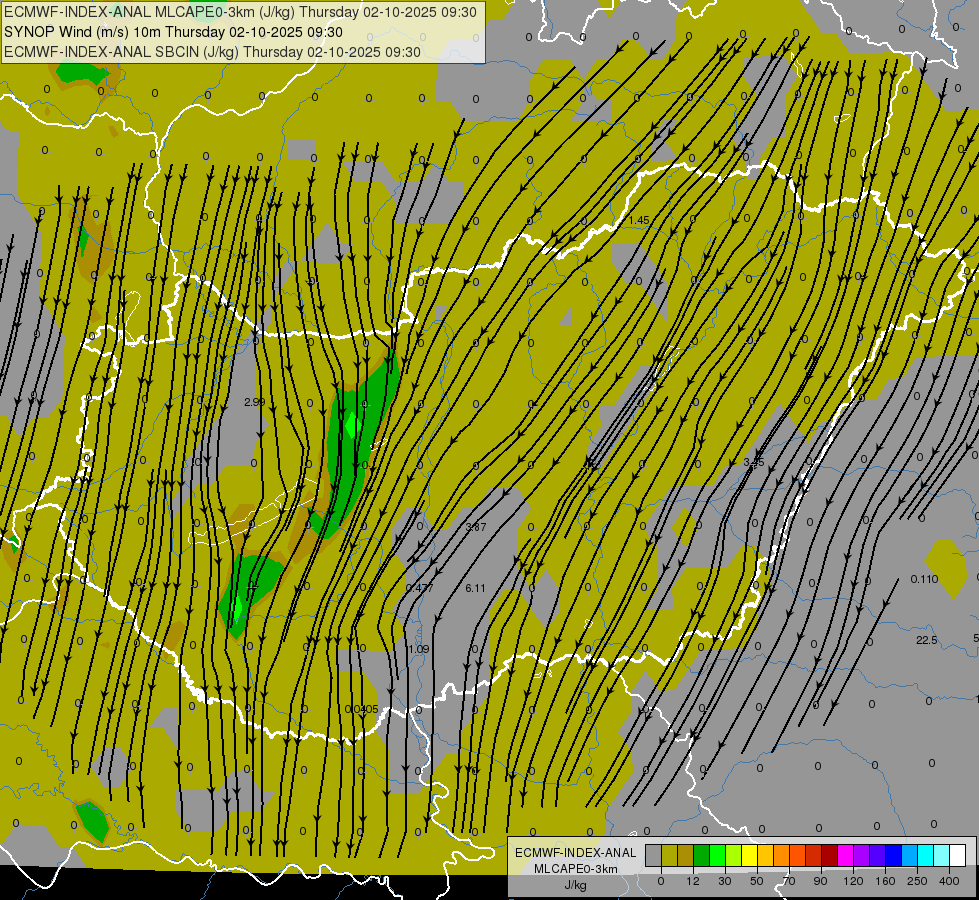Image resolution: width=979 pixels, height=900 pixels.
Task: Choose the white swatch at legend end
Action: 958,856
